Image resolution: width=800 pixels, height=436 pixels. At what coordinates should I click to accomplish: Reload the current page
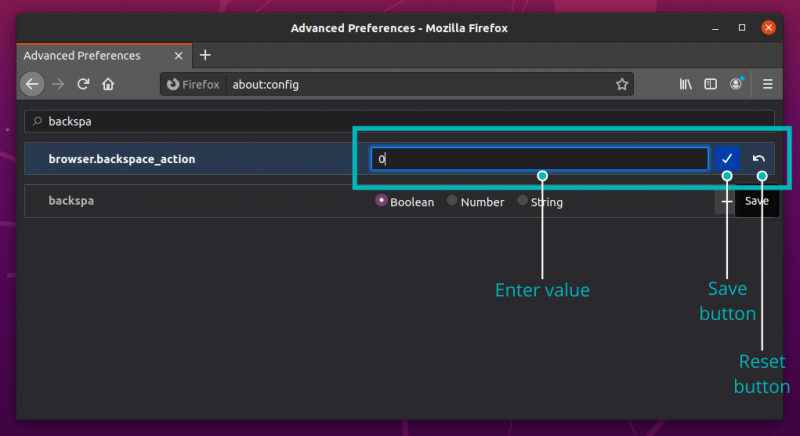84,85
